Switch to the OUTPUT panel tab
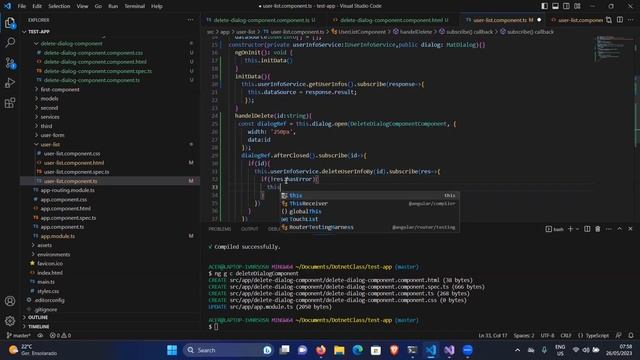Screen dimensions: 640x360 point(249,229)
